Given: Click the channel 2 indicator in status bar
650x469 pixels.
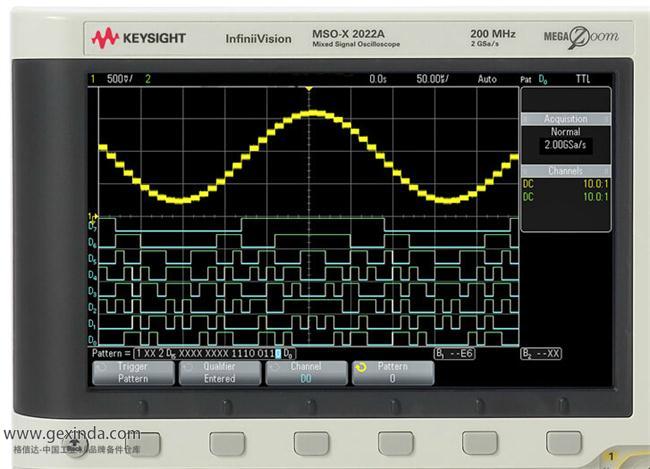Looking at the screenshot, I should (x=148, y=78).
